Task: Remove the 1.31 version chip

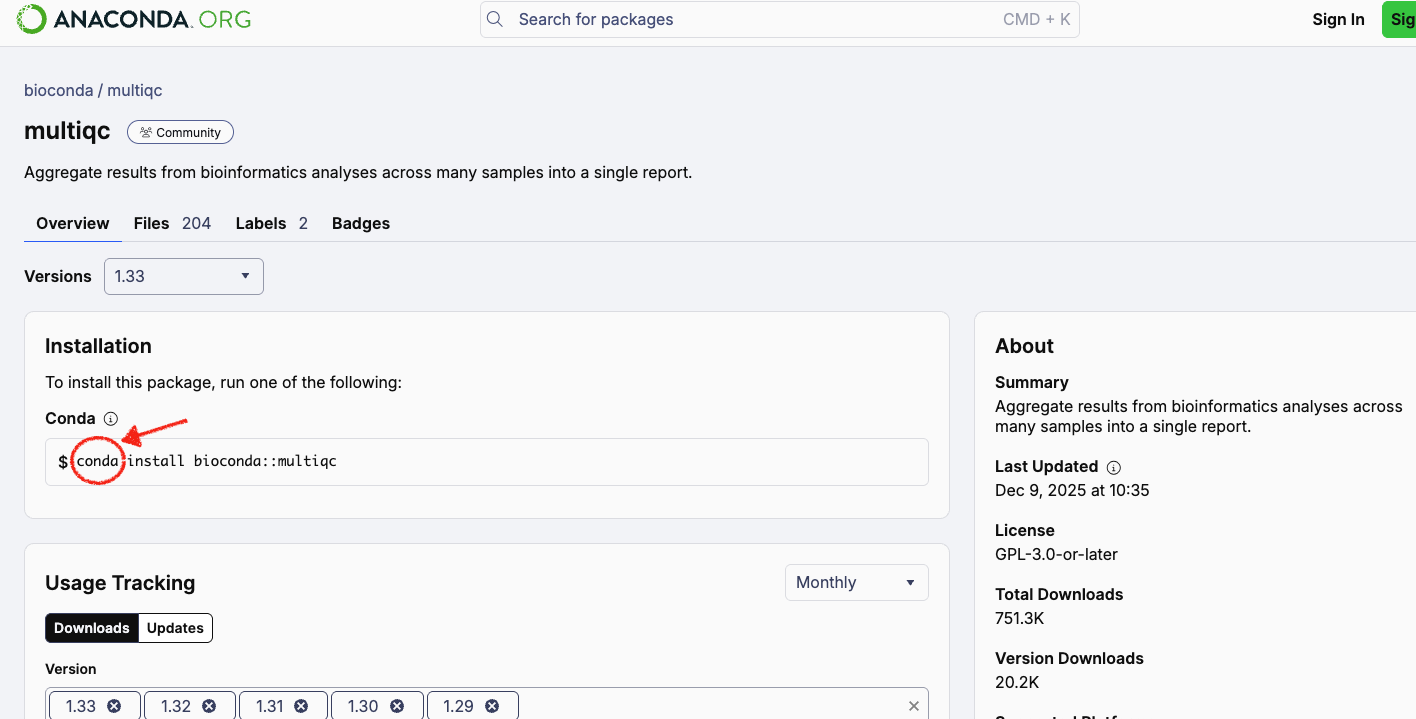Action: point(302,706)
